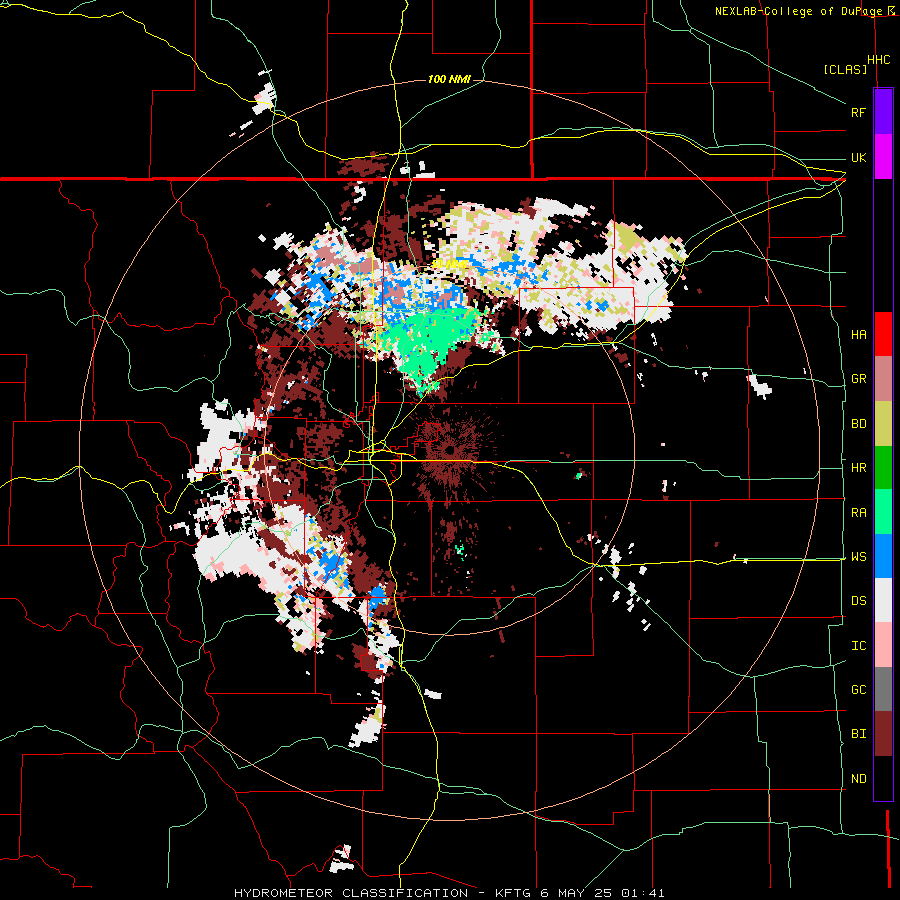Click the 6 MAY 25 date text
The width and height of the screenshot is (900, 900).
578,893
